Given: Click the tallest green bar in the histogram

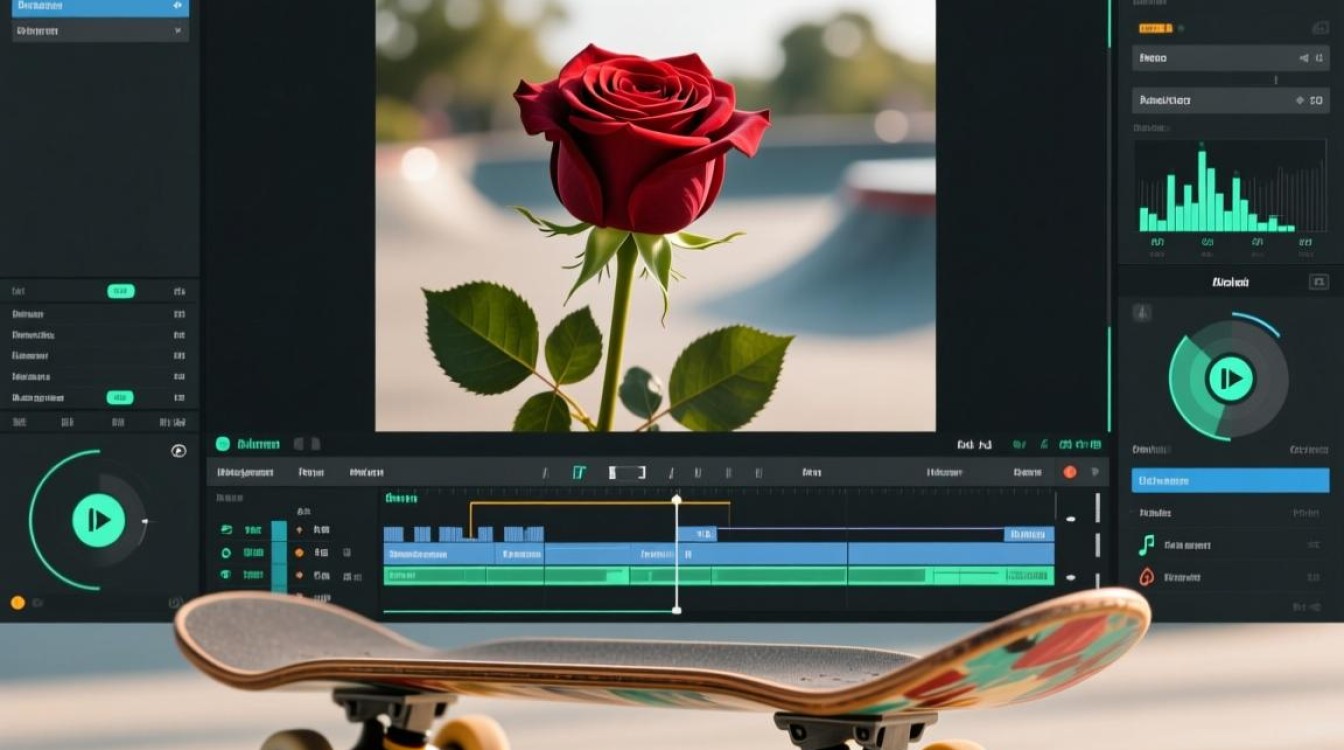Looking at the screenshot, I should tap(1202, 191).
